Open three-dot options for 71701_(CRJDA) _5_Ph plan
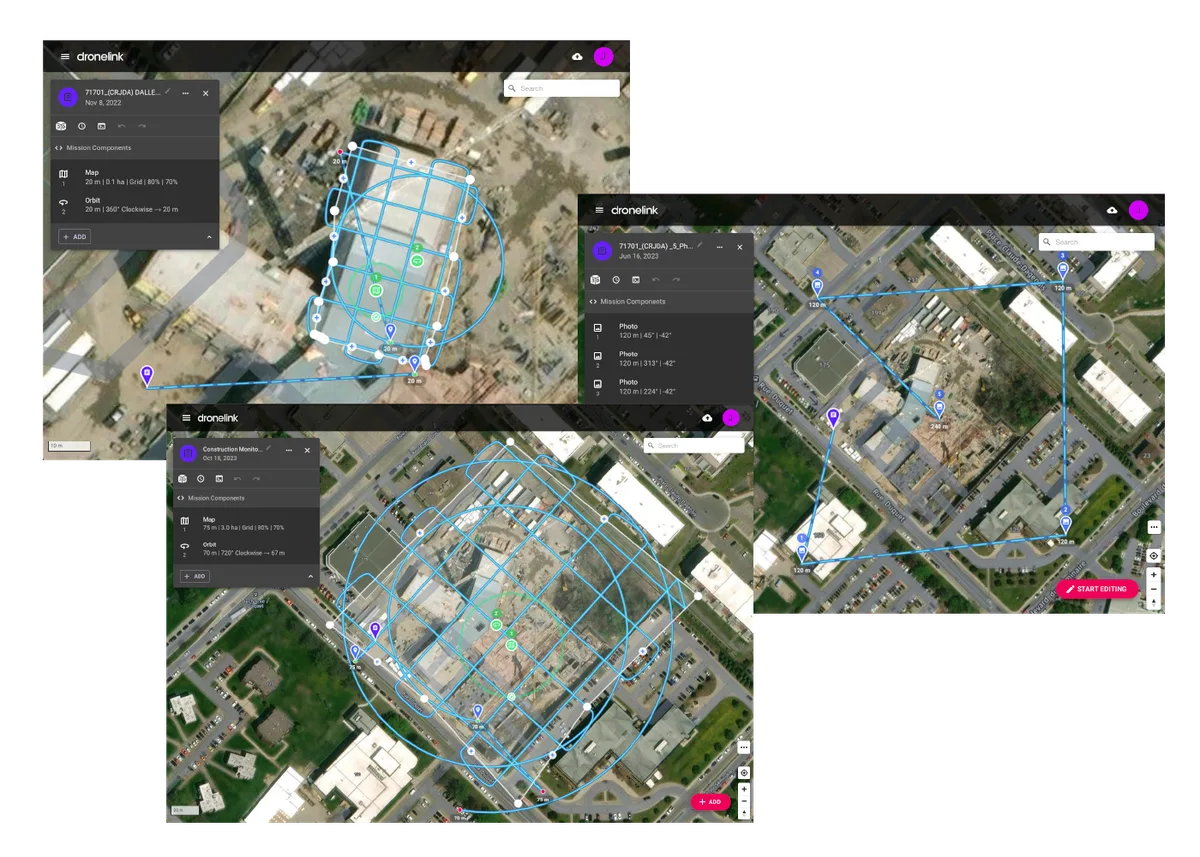1200x857 pixels. (720, 247)
